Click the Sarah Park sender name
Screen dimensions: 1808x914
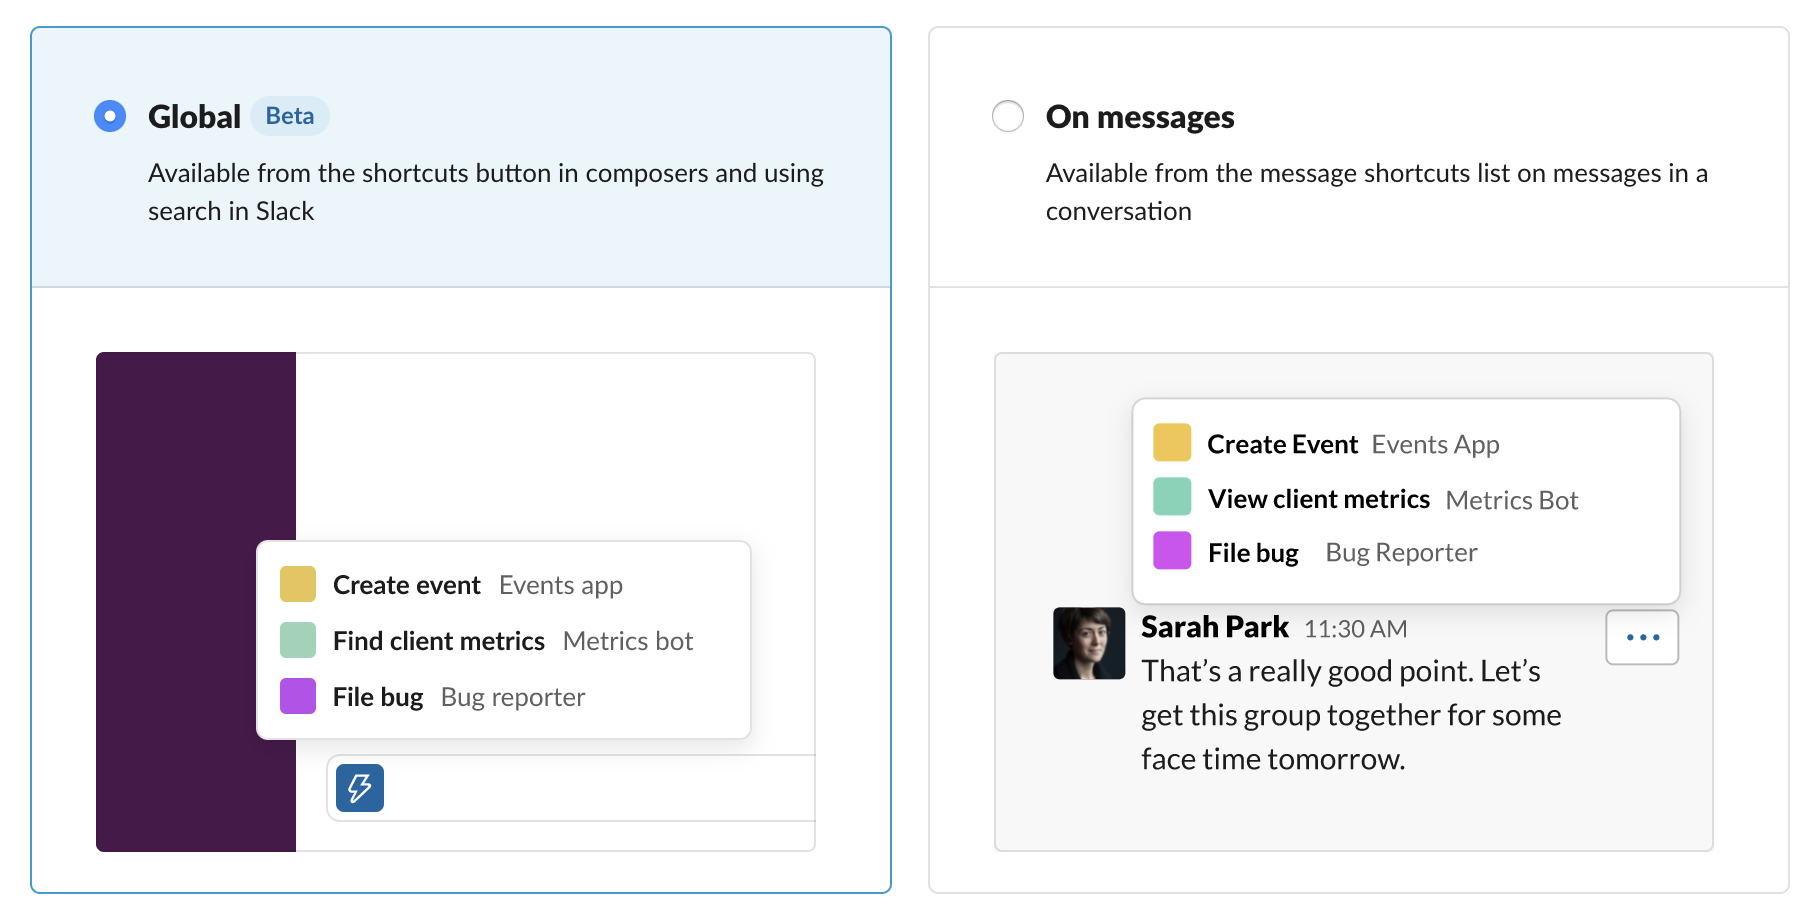[1215, 627]
